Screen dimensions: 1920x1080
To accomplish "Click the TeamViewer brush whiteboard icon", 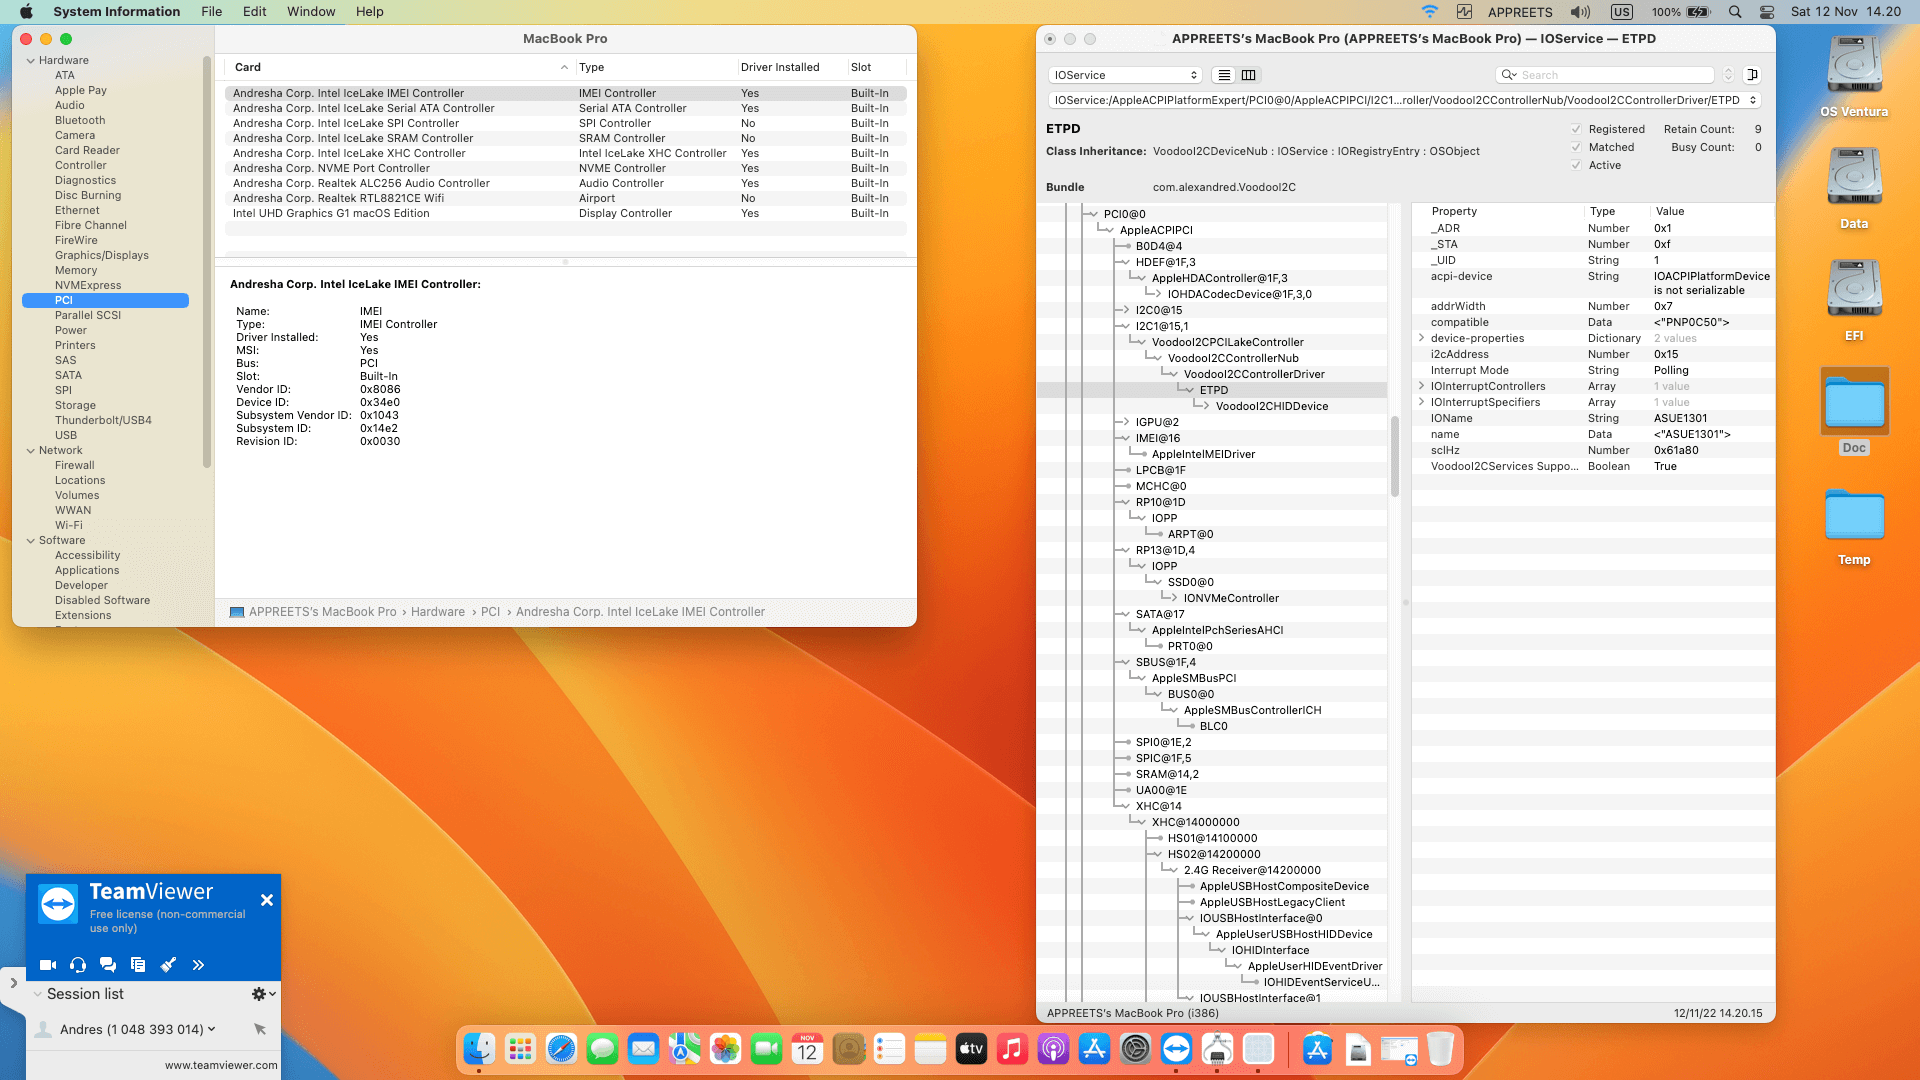I will [168, 965].
